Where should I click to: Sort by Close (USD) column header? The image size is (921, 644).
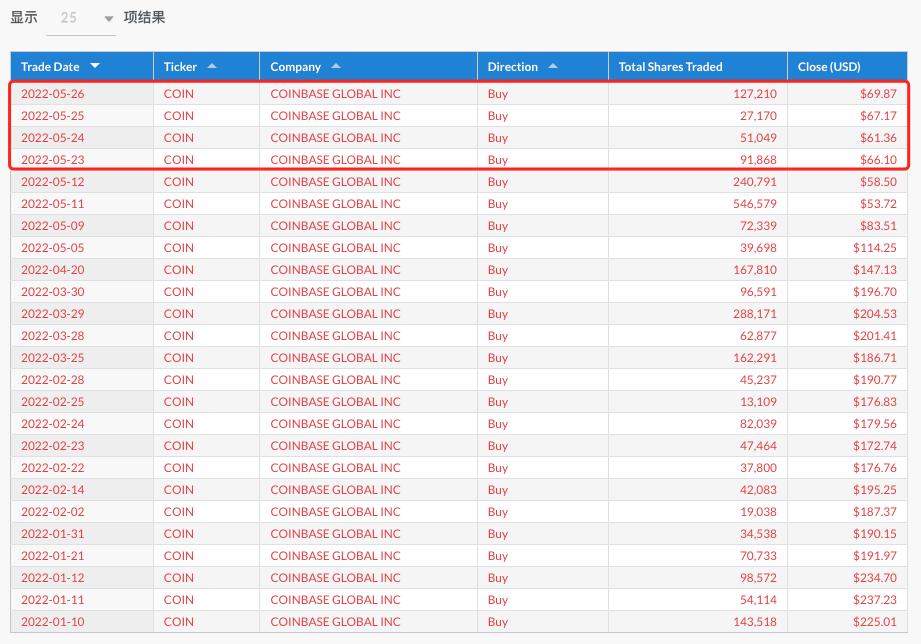[829, 67]
